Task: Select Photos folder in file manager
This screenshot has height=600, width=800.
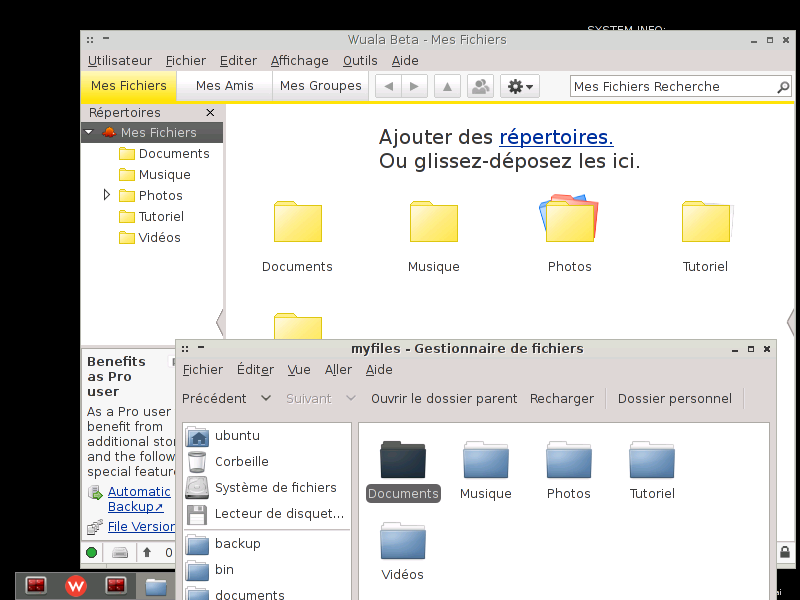Action: click(x=569, y=471)
